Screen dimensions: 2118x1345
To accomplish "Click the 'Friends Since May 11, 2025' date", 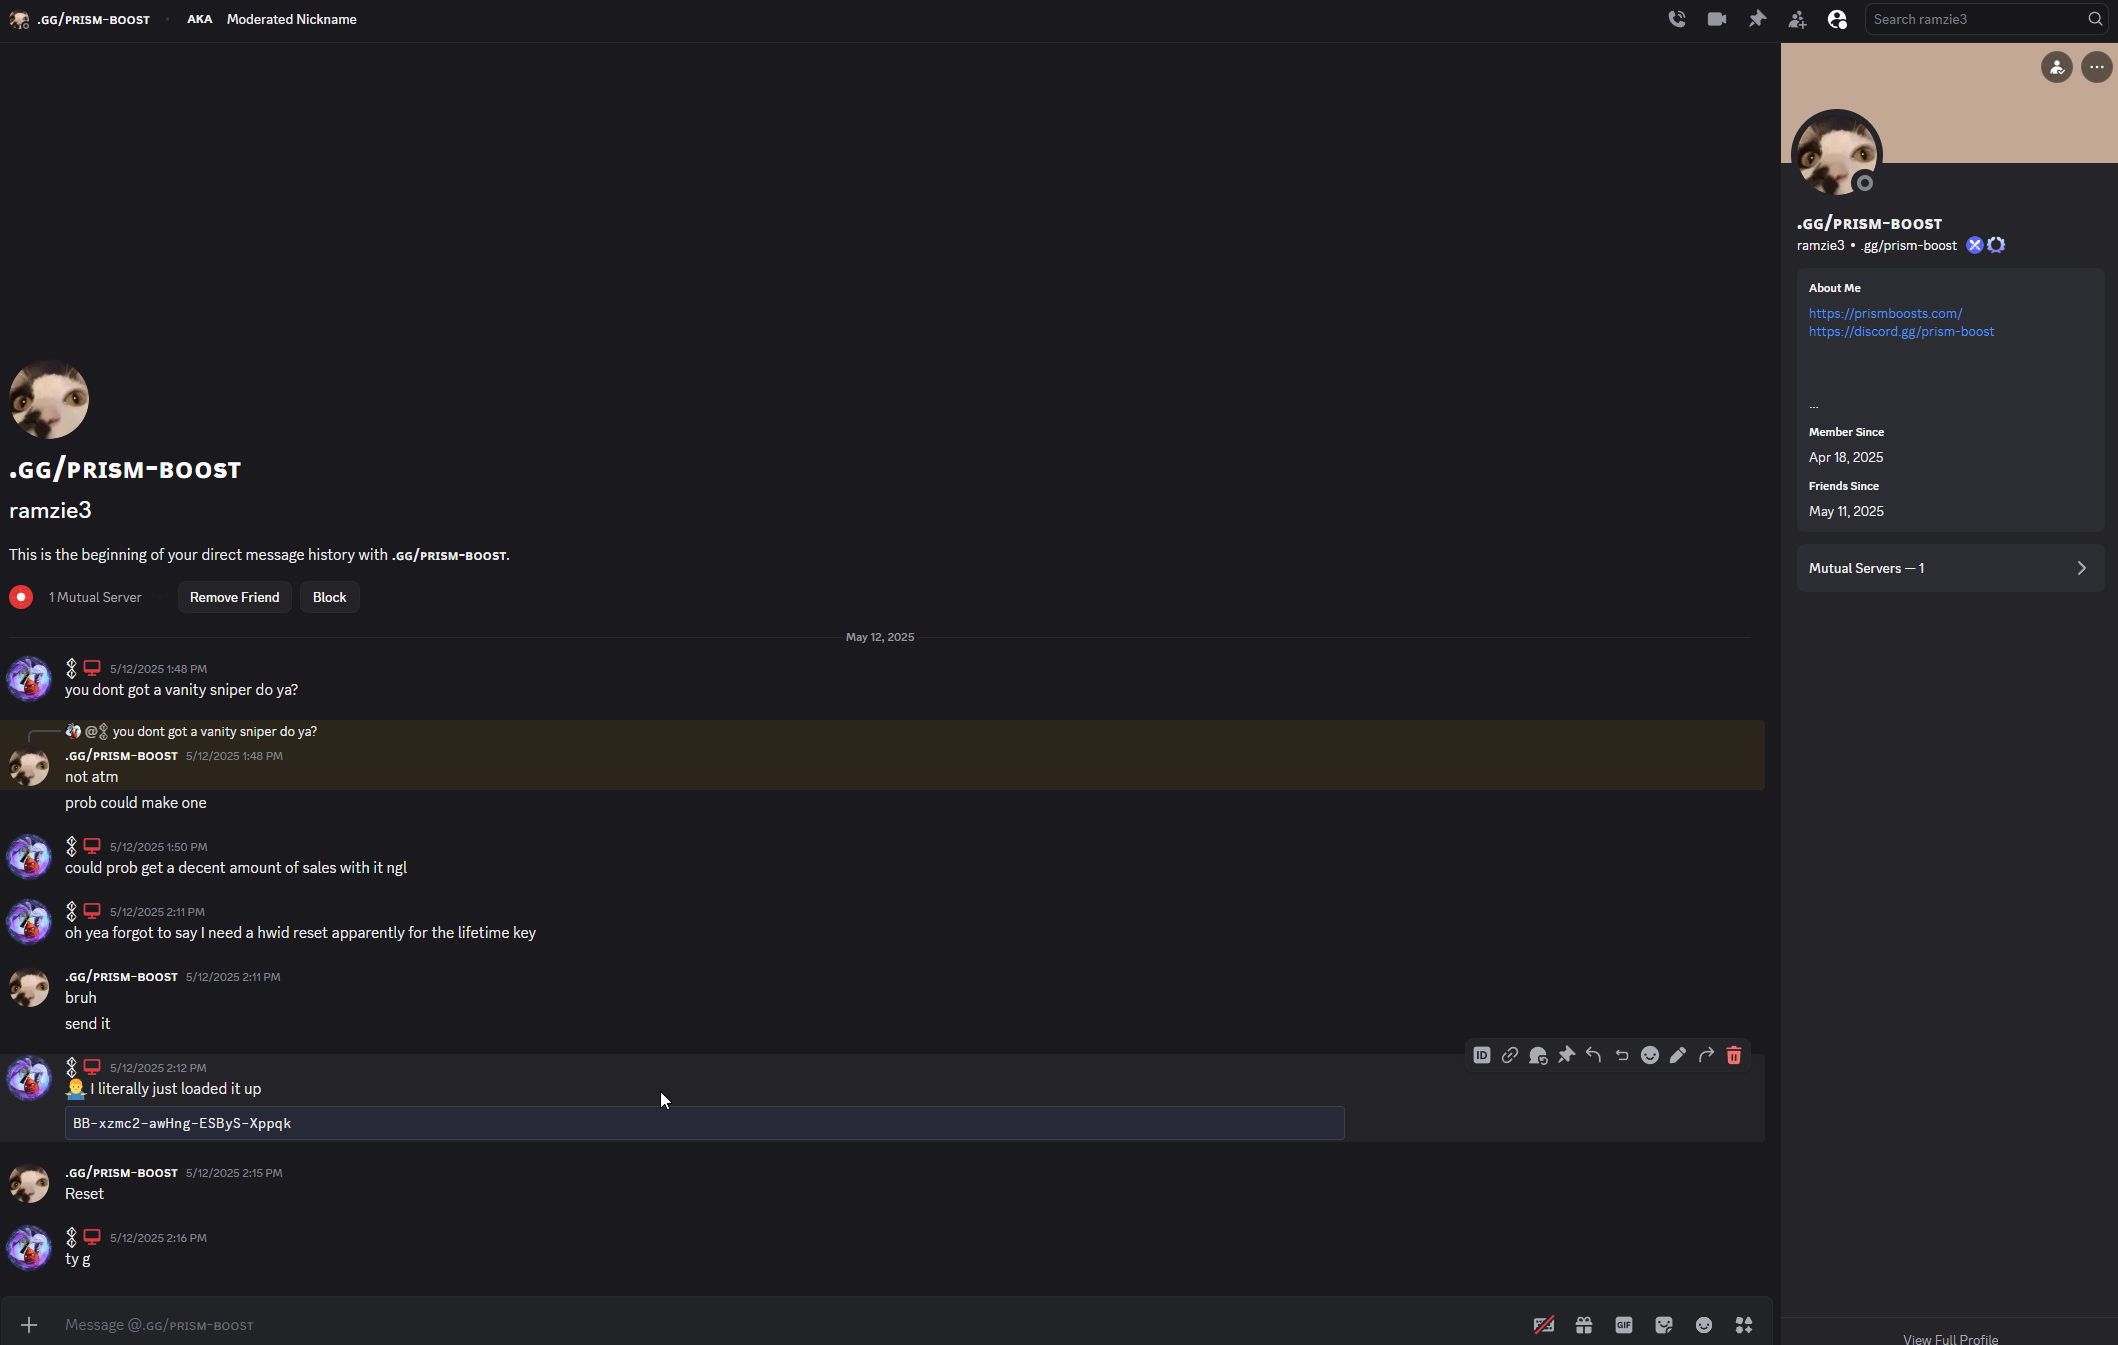I will [x=1846, y=511].
